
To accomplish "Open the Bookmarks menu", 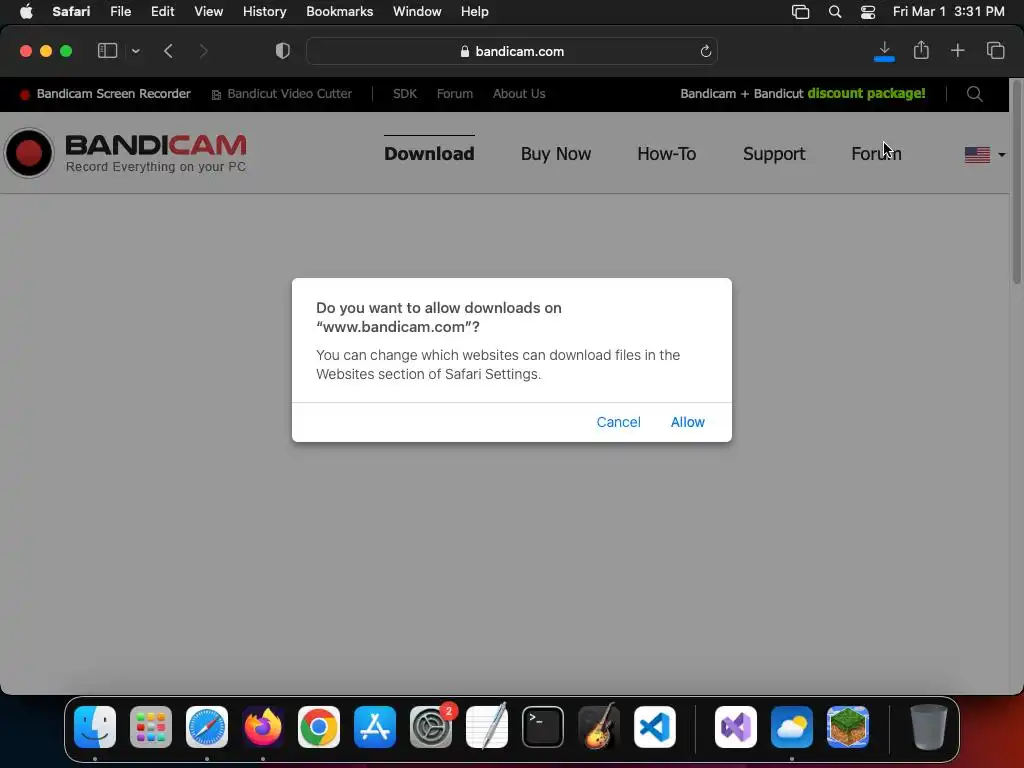I will (340, 12).
